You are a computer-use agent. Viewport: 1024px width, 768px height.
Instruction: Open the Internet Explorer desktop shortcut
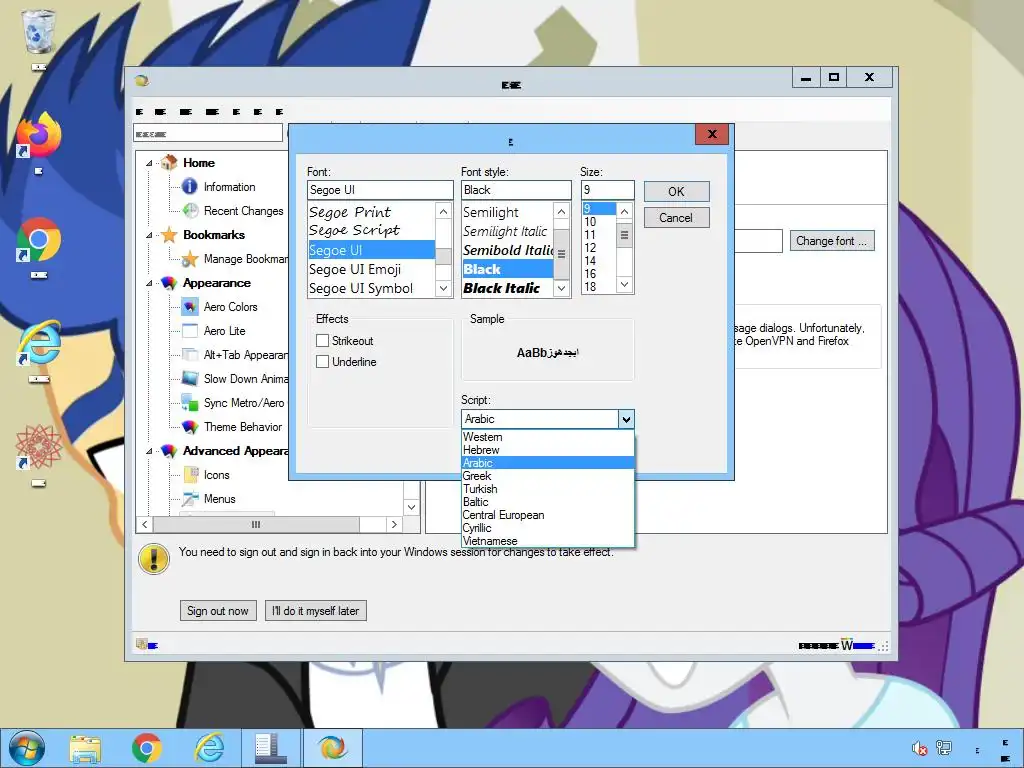[39, 343]
